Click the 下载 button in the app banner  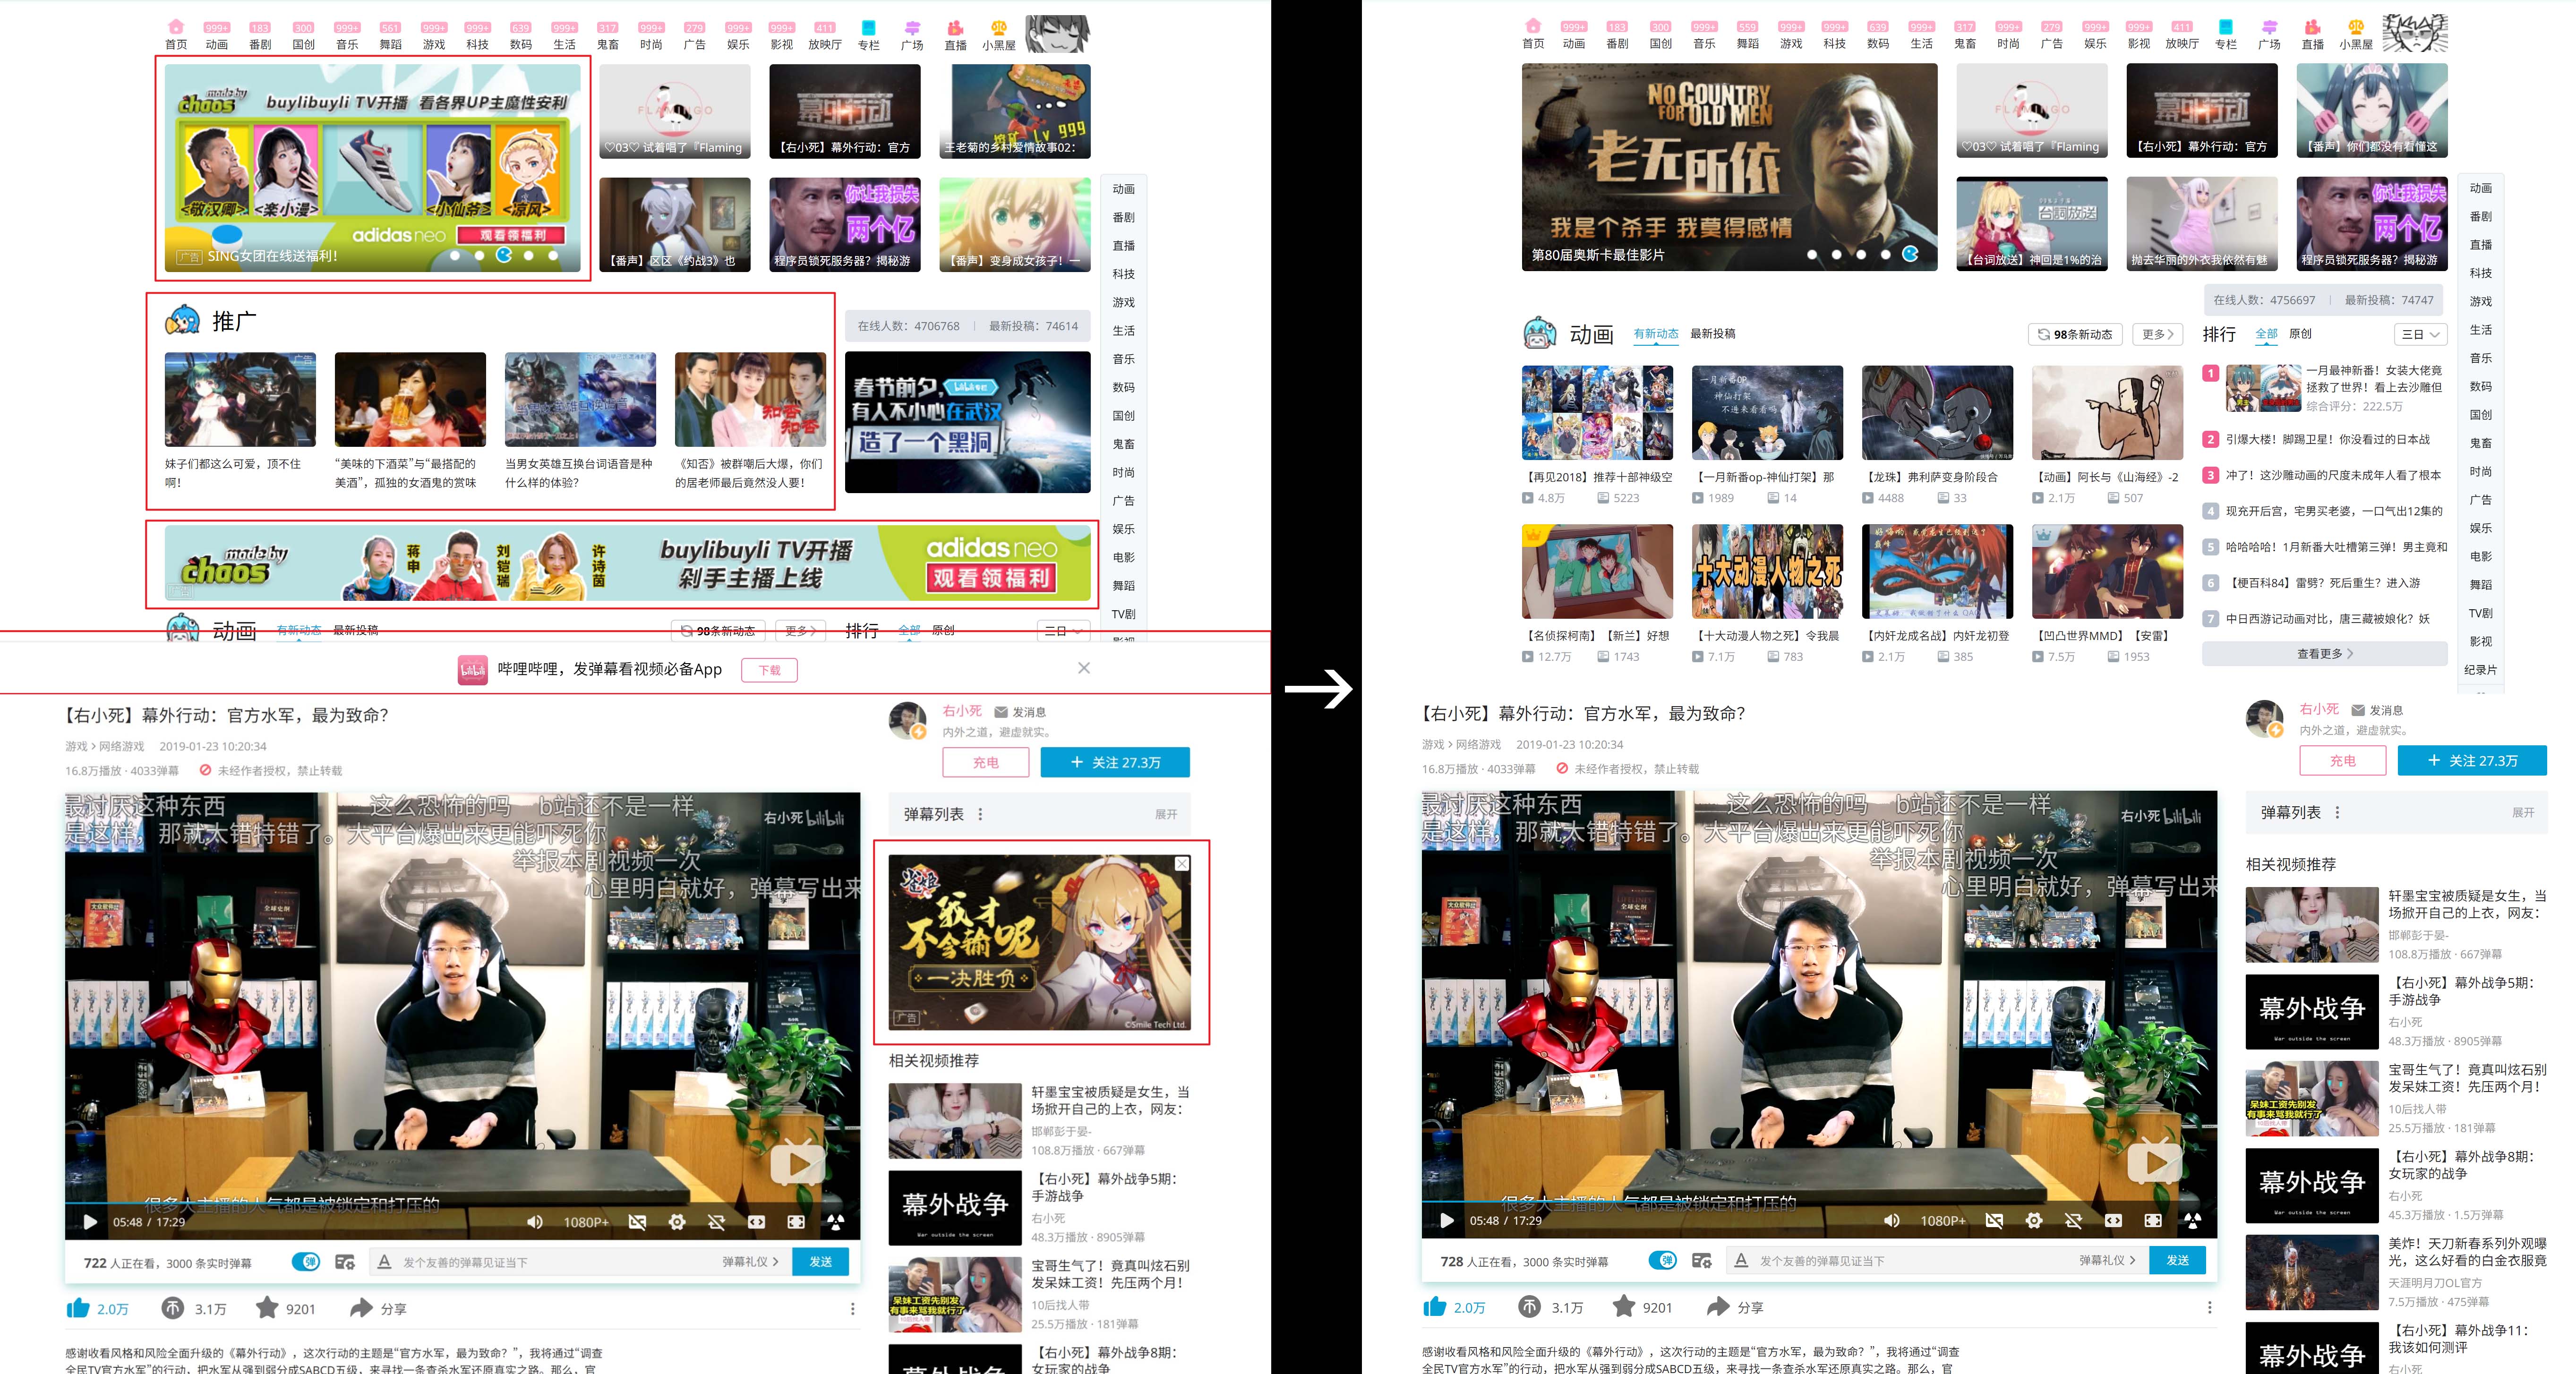769,670
